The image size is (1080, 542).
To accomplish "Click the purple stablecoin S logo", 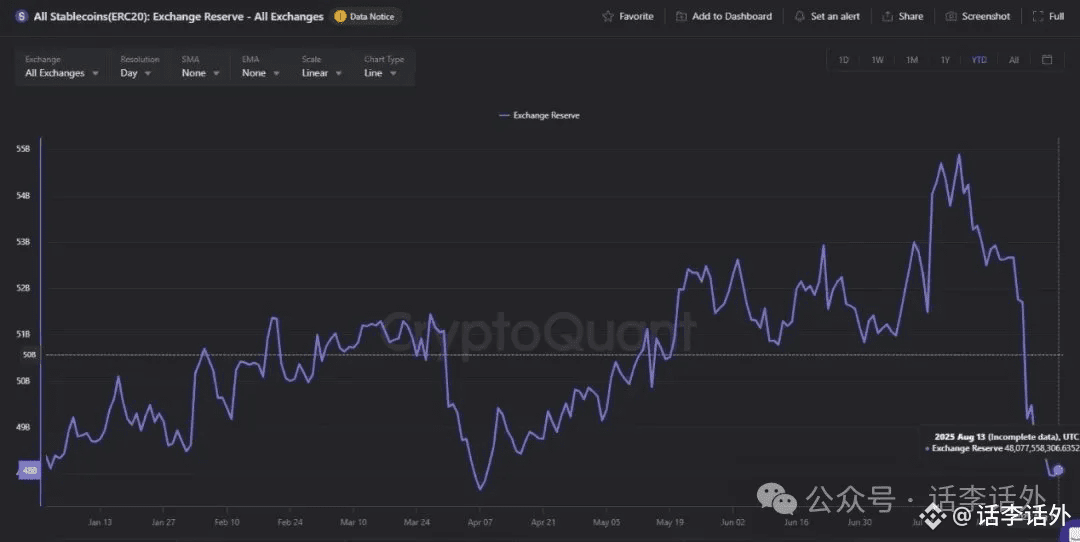I will [21, 16].
